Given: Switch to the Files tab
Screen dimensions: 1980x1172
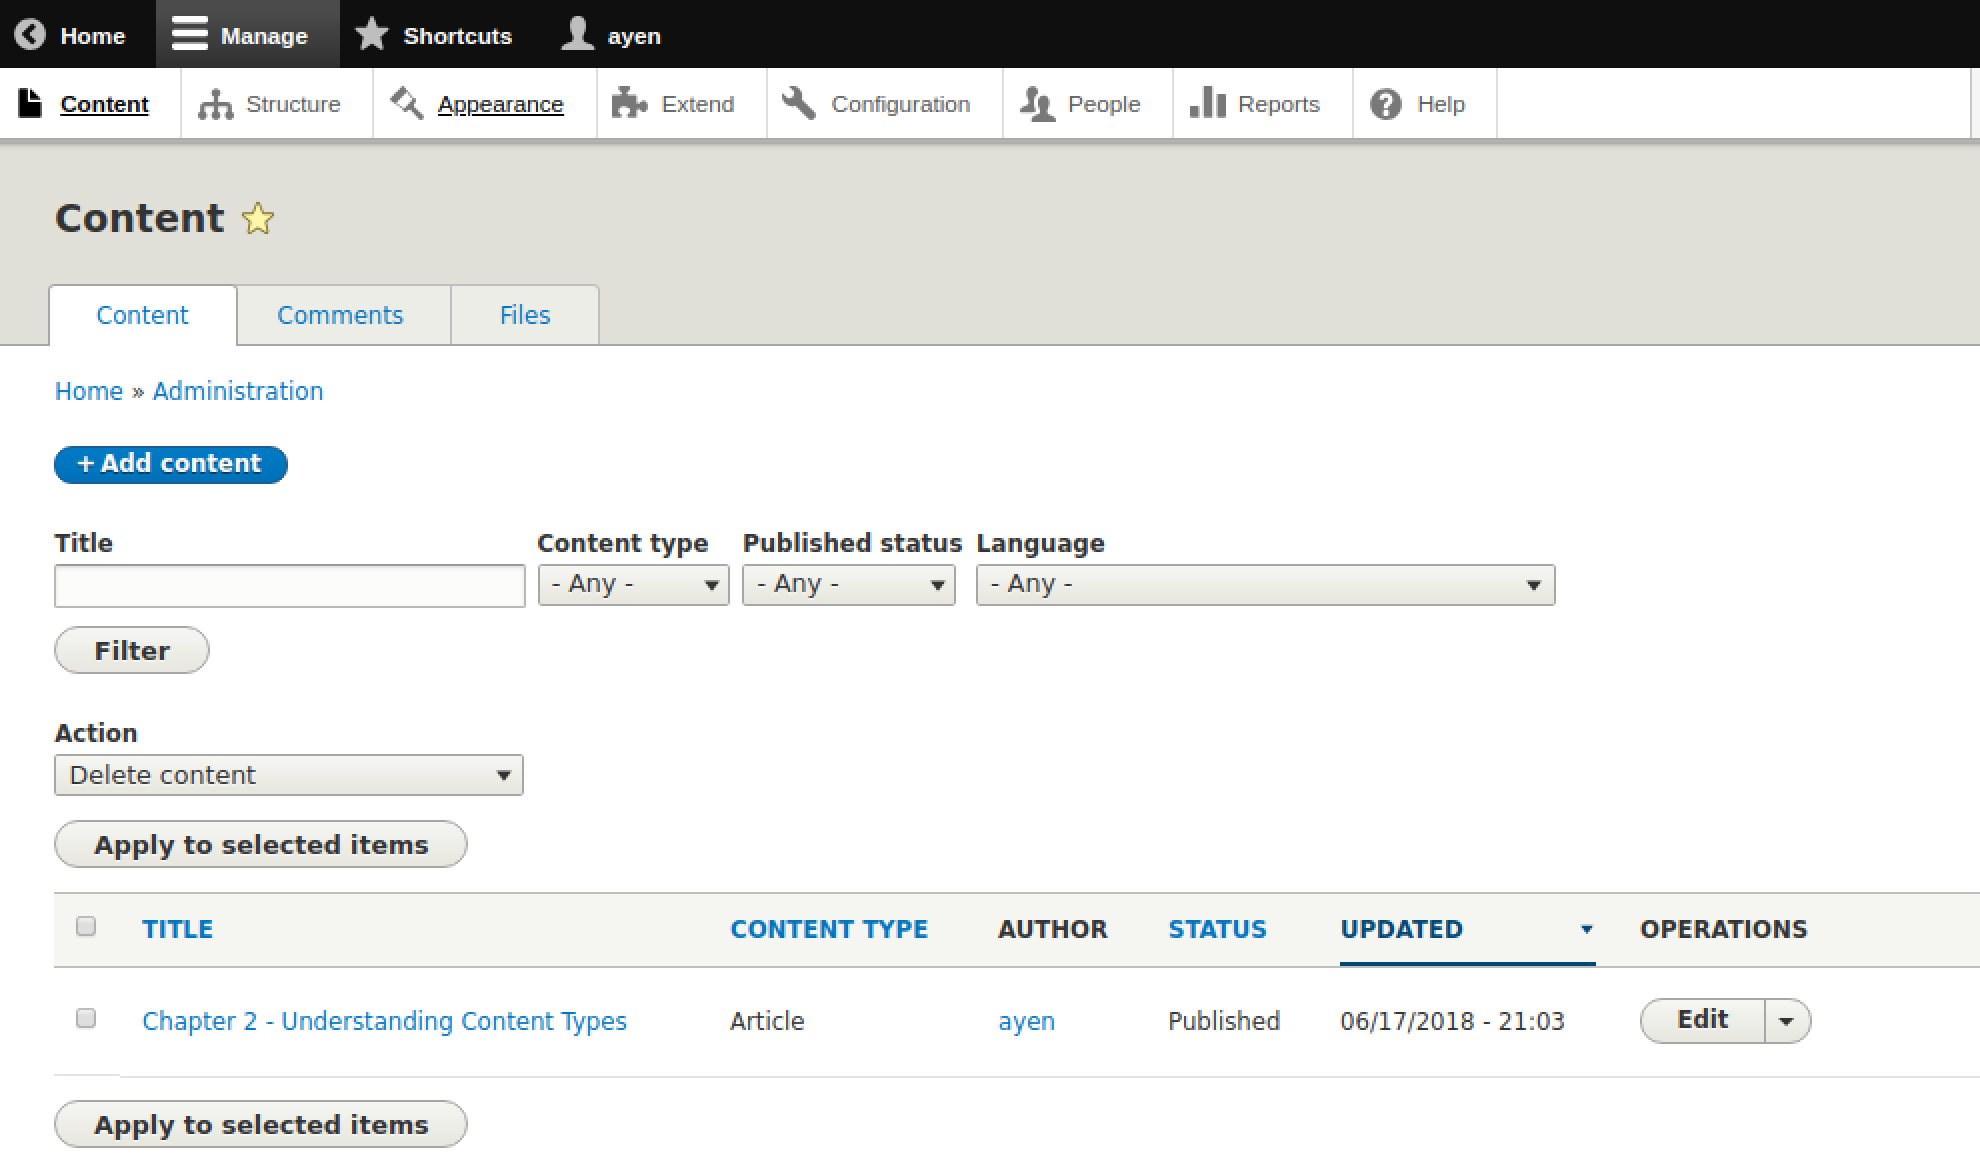Looking at the screenshot, I should pos(524,316).
